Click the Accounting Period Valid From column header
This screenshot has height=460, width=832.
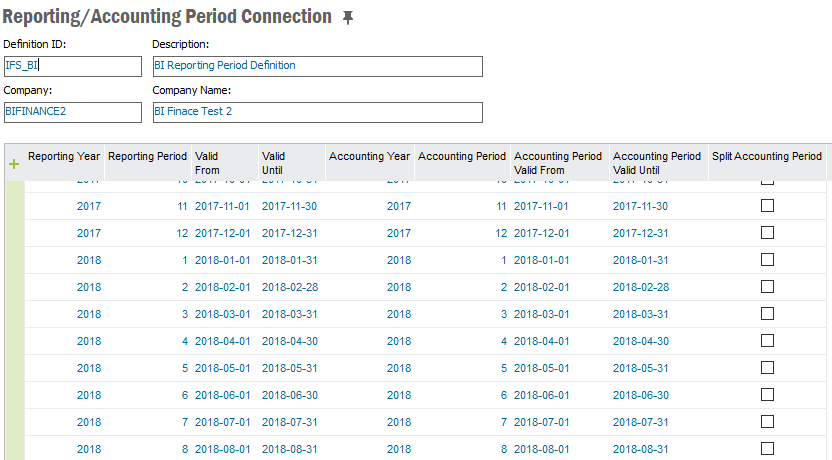tap(558, 163)
